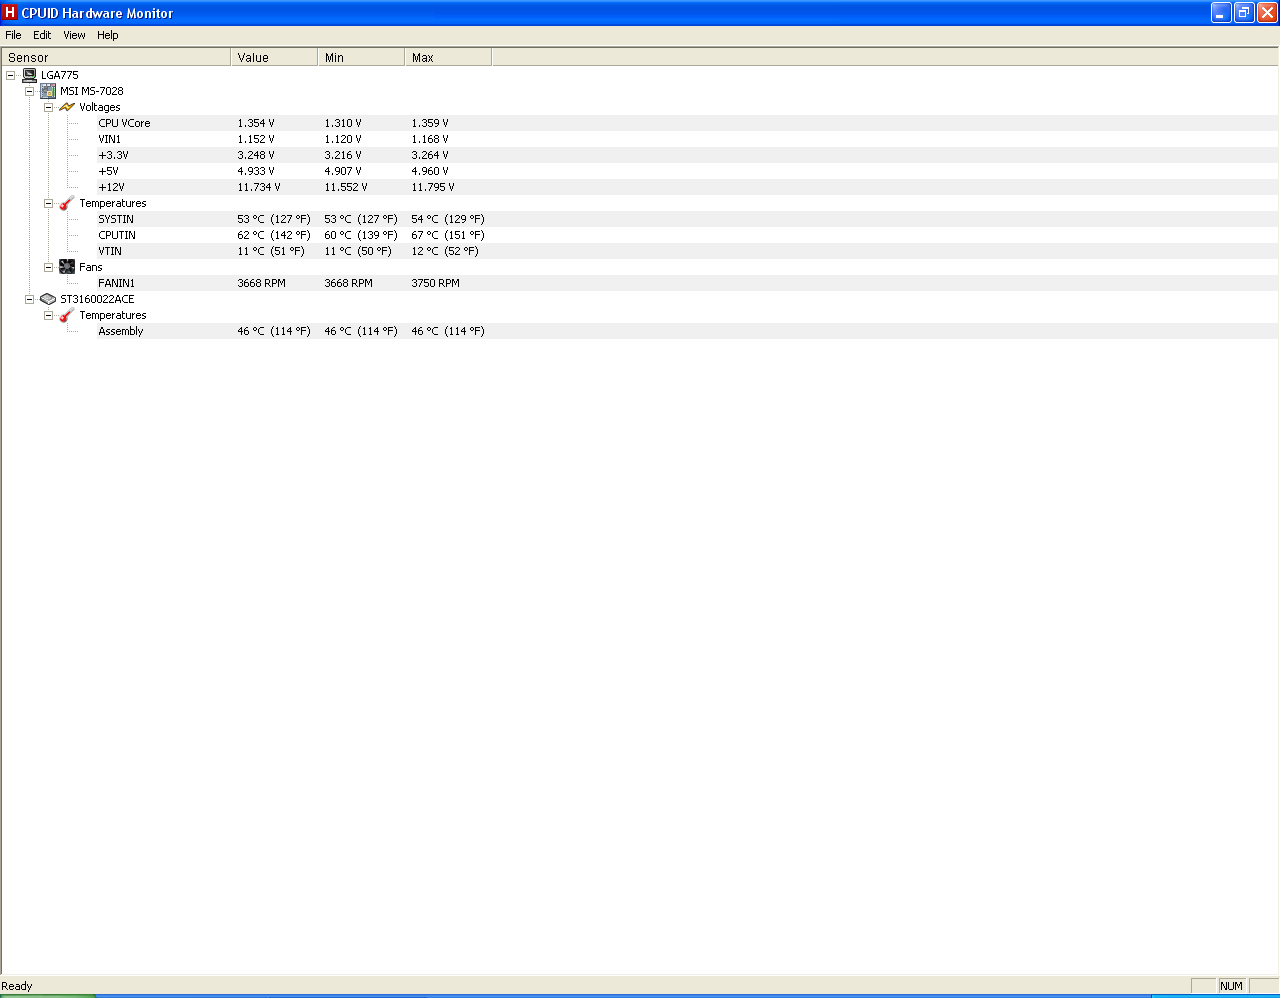Viewport: 1280px width, 998px height.
Task: Click the MSI MS-7028 motherboard icon
Action: (48, 91)
